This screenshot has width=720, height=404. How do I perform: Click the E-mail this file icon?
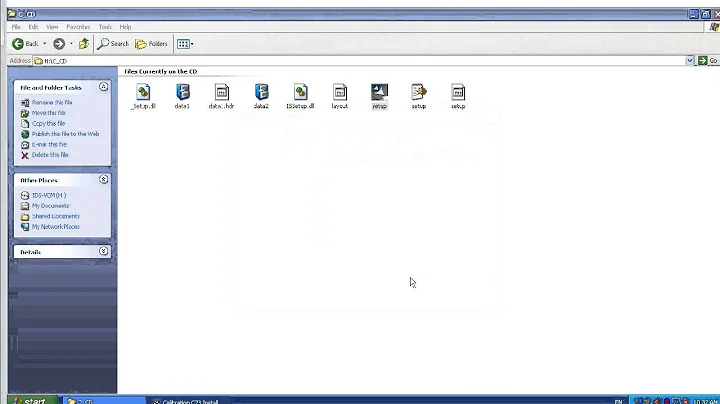(x=25, y=145)
